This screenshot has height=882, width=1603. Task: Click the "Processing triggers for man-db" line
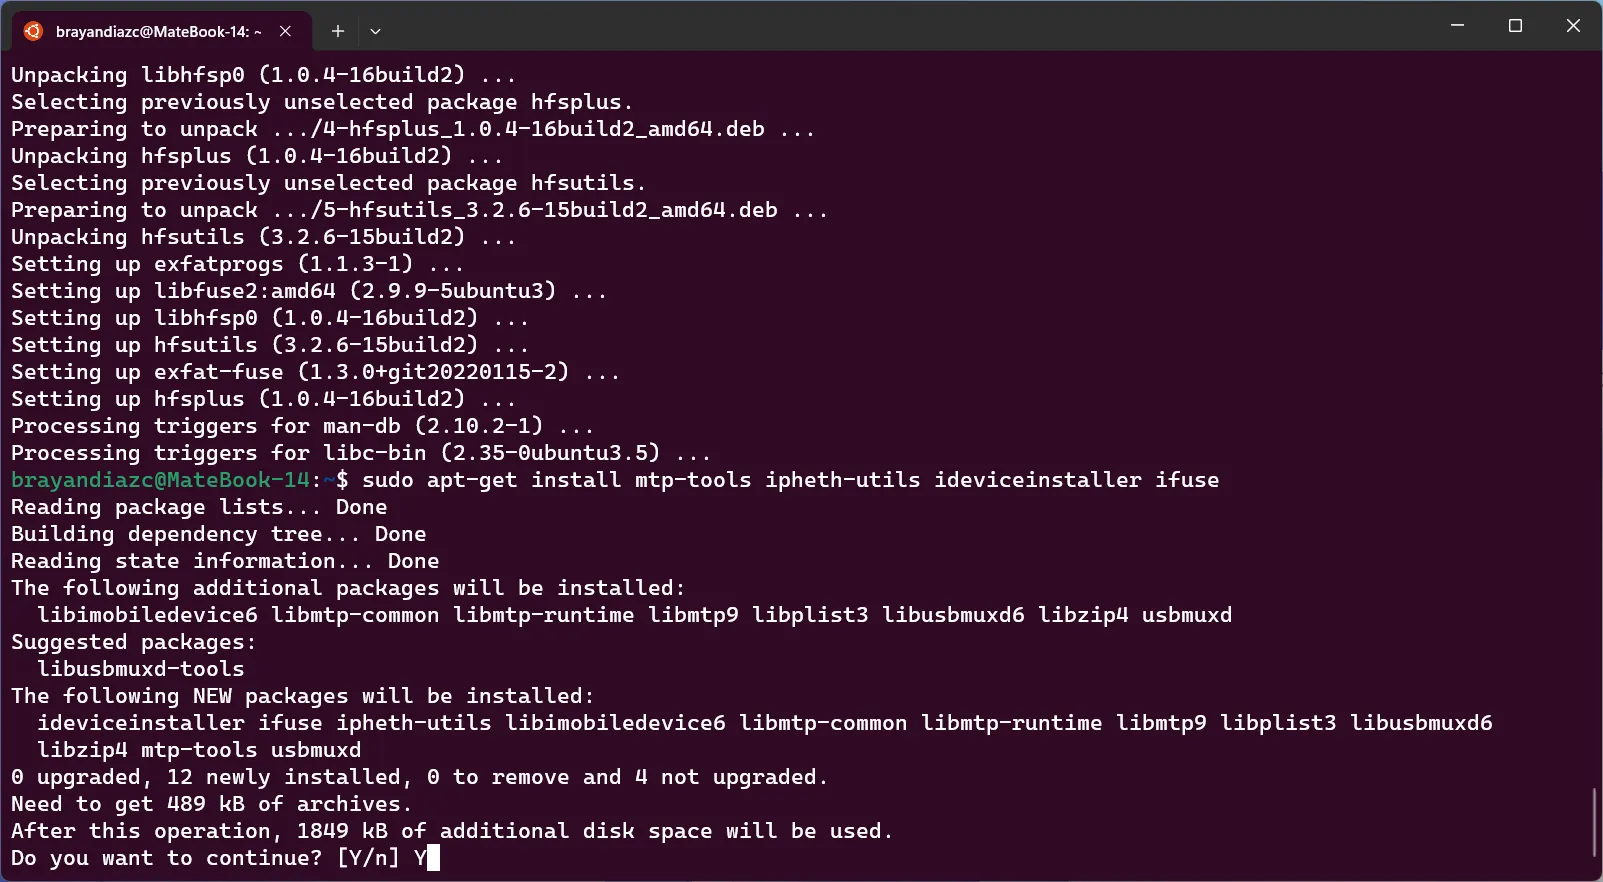302,426
